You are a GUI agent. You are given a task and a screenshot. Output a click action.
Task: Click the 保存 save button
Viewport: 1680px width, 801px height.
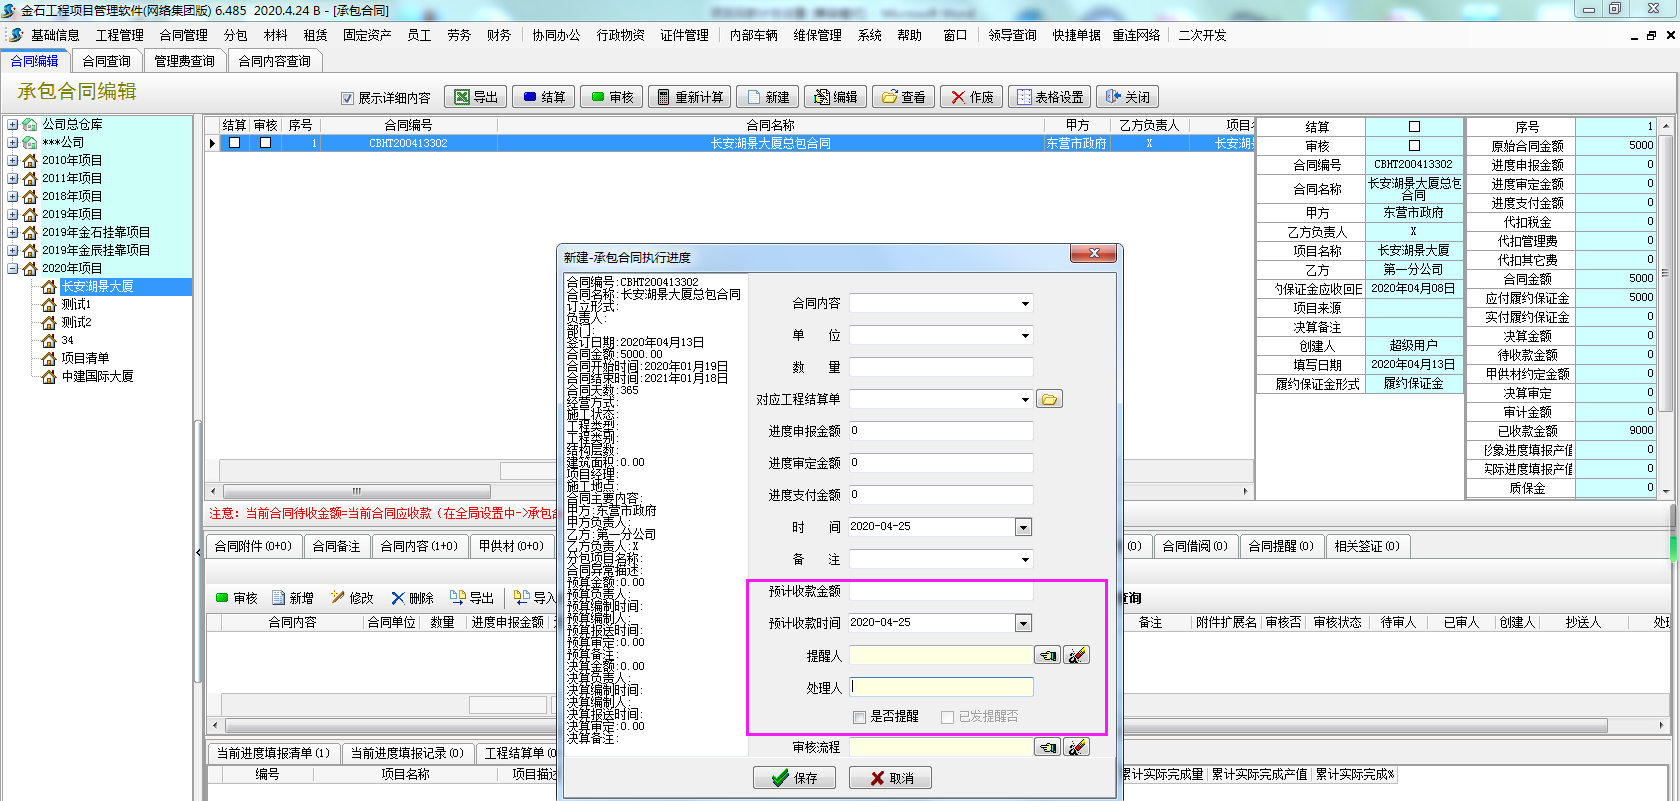tap(795, 778)
